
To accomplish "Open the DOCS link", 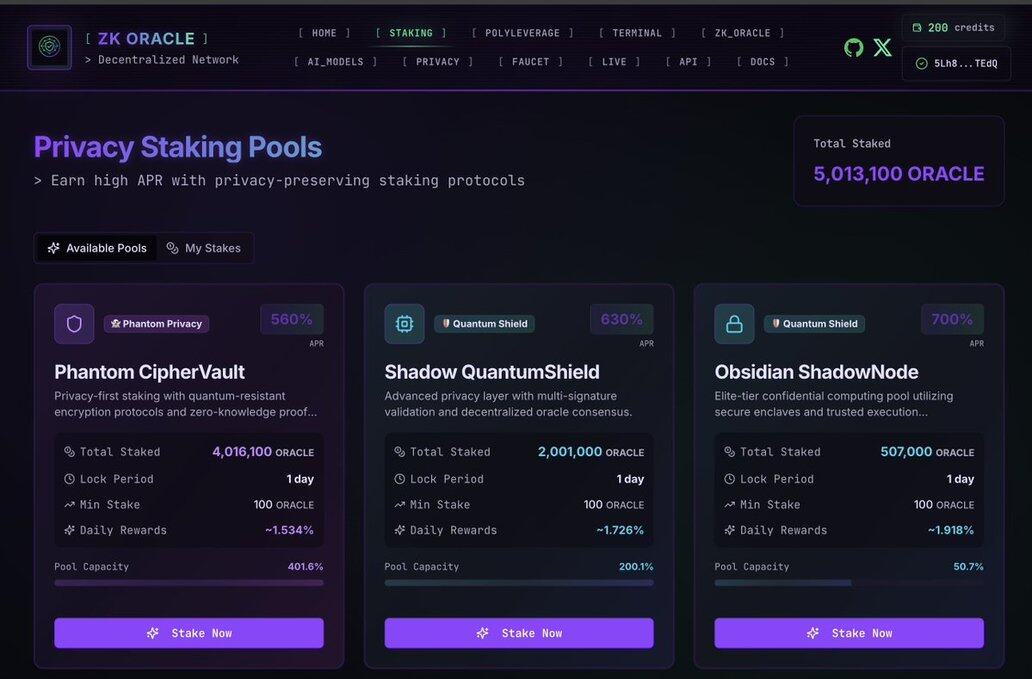I will 762,62.
